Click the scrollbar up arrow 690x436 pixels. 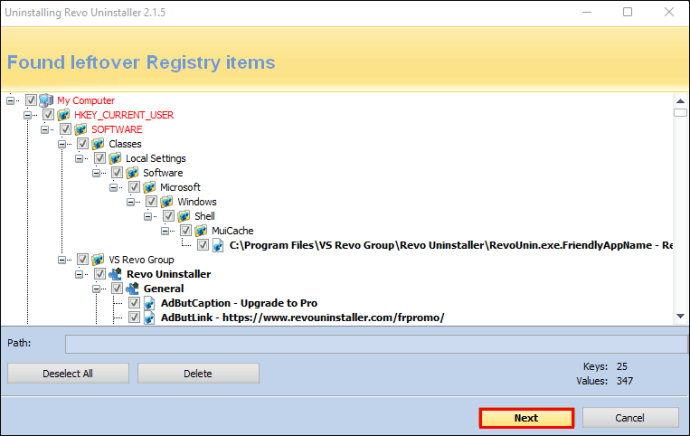pos(680,101)
